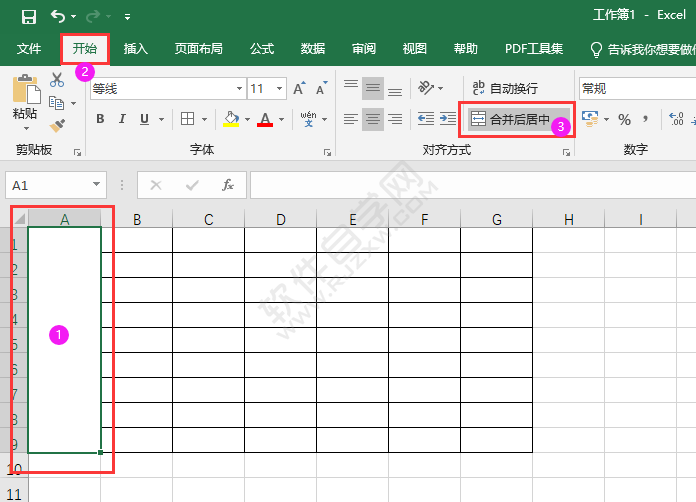Click the Save icon in quick access toolbar
The height and width of the screenshot is (502, 696).
[x=29, y=17]
